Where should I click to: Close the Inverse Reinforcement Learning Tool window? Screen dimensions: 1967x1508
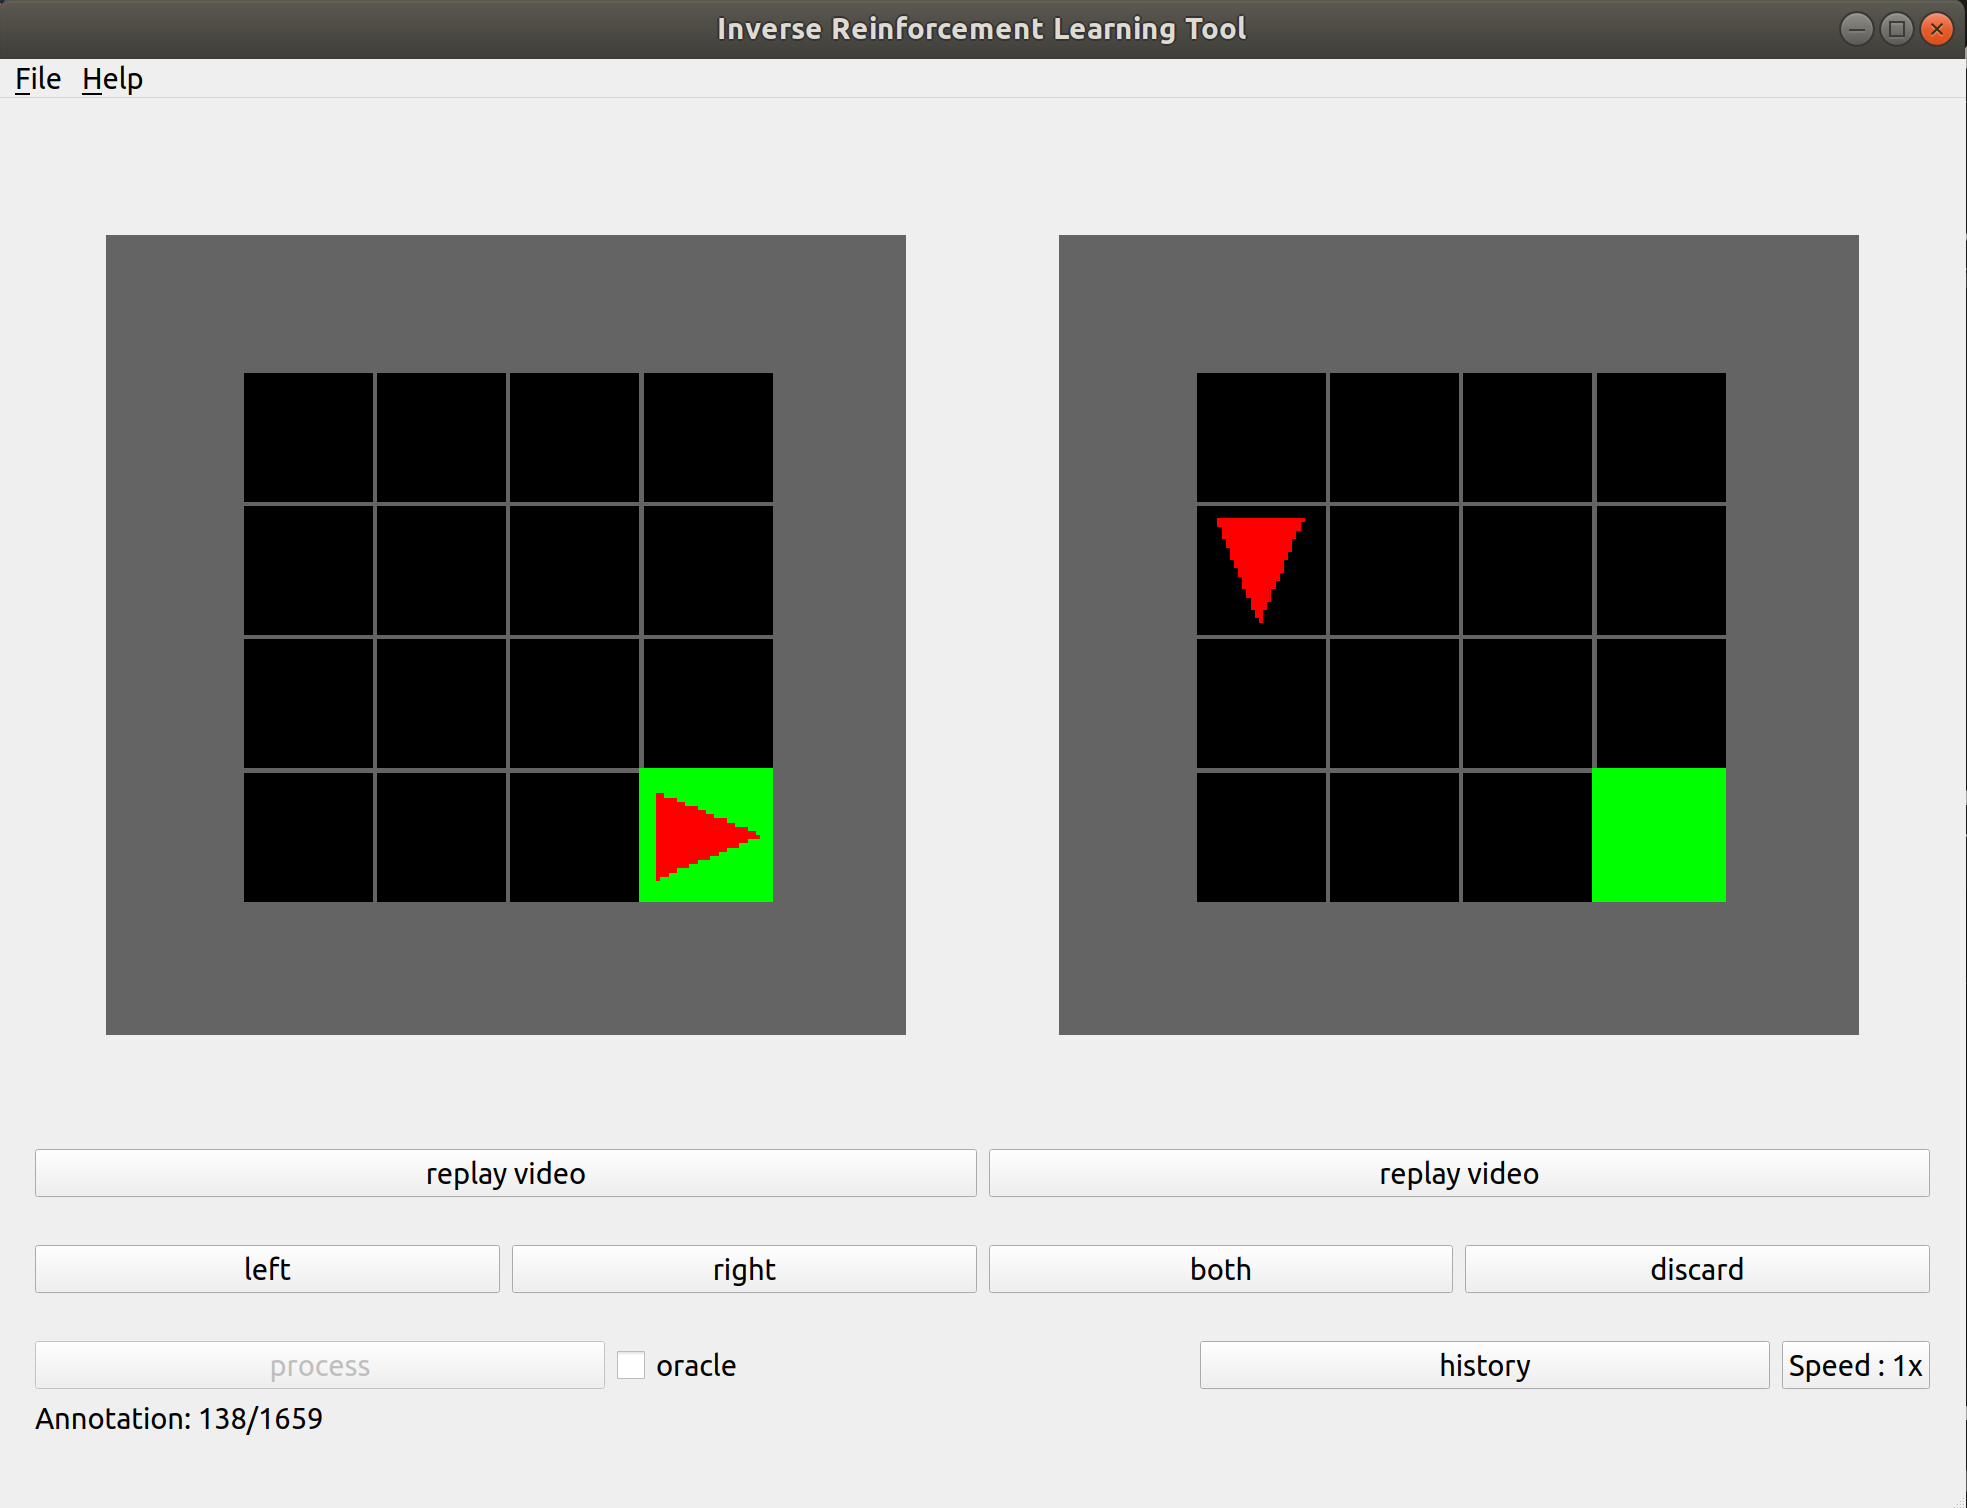tap(1937, 29)
